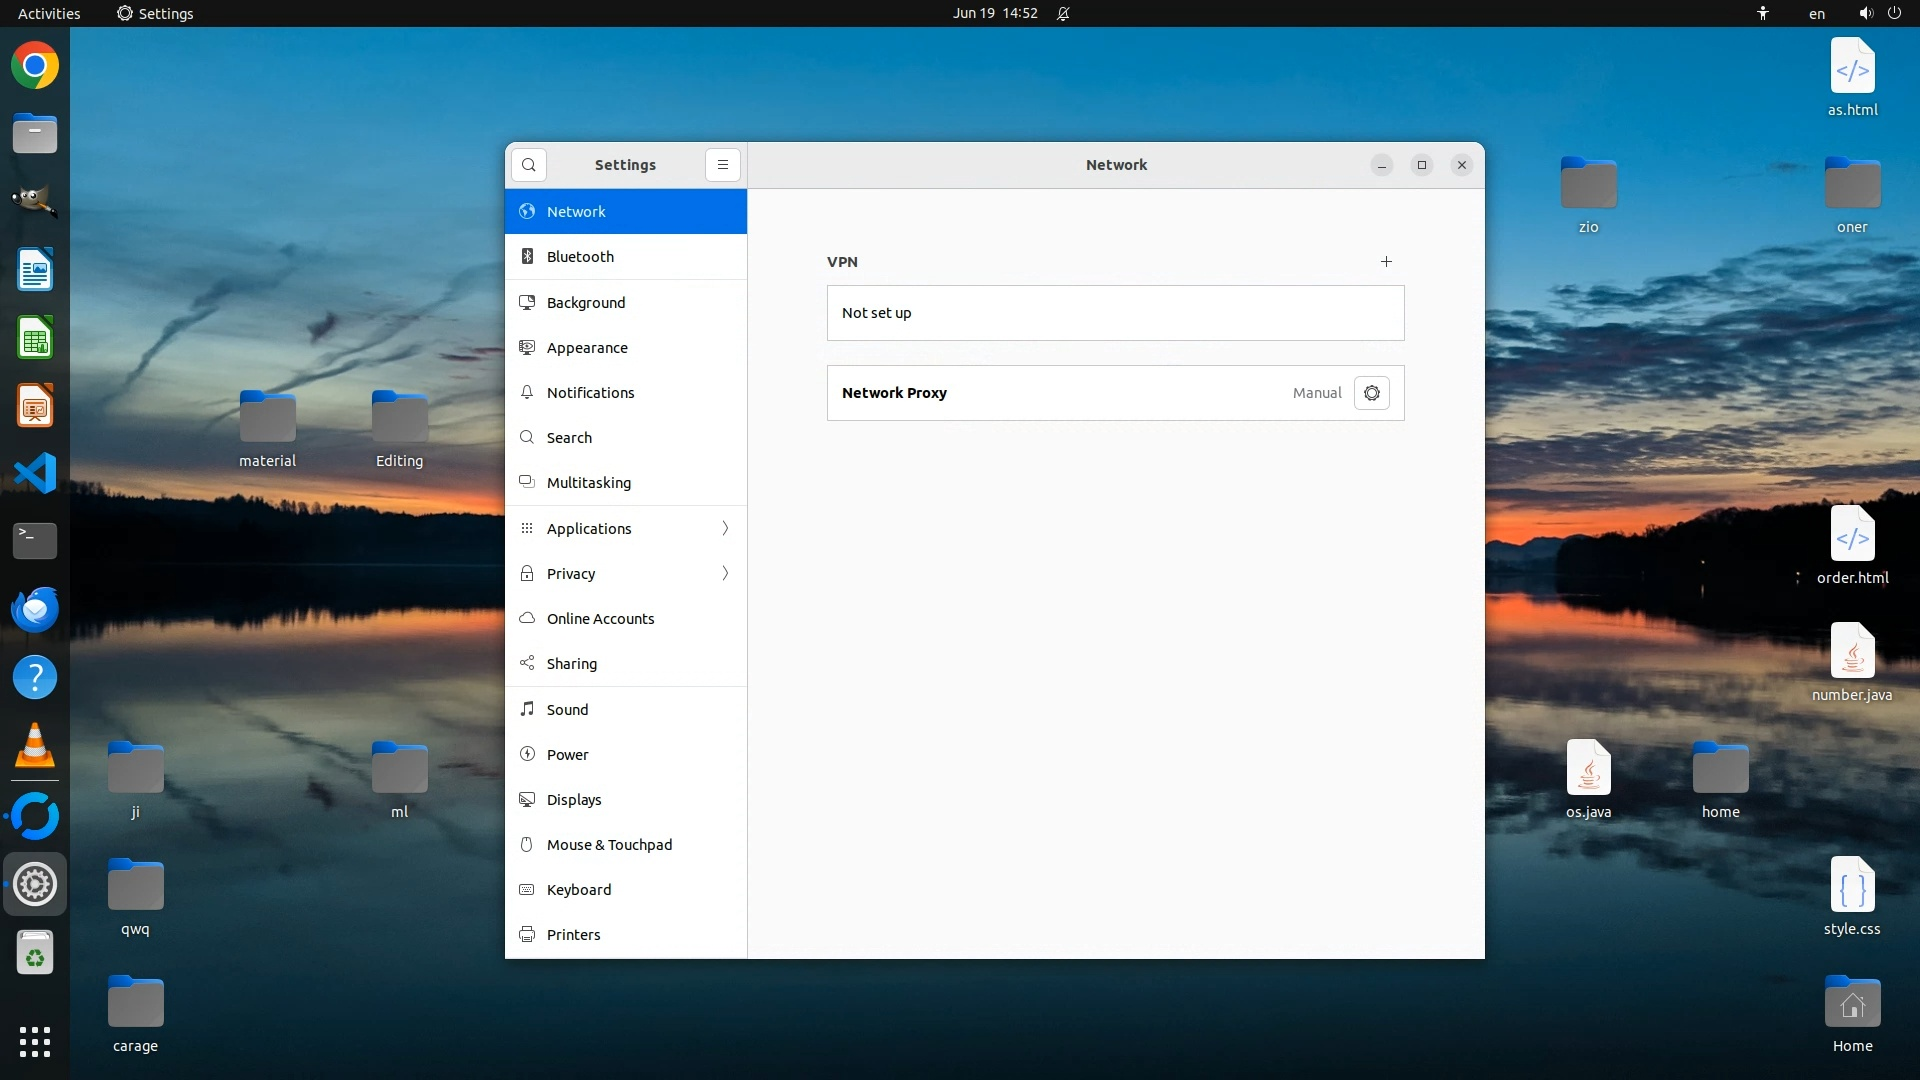Open Thunderbird mail from dock

pyautogui.click(x=35, y=609)
